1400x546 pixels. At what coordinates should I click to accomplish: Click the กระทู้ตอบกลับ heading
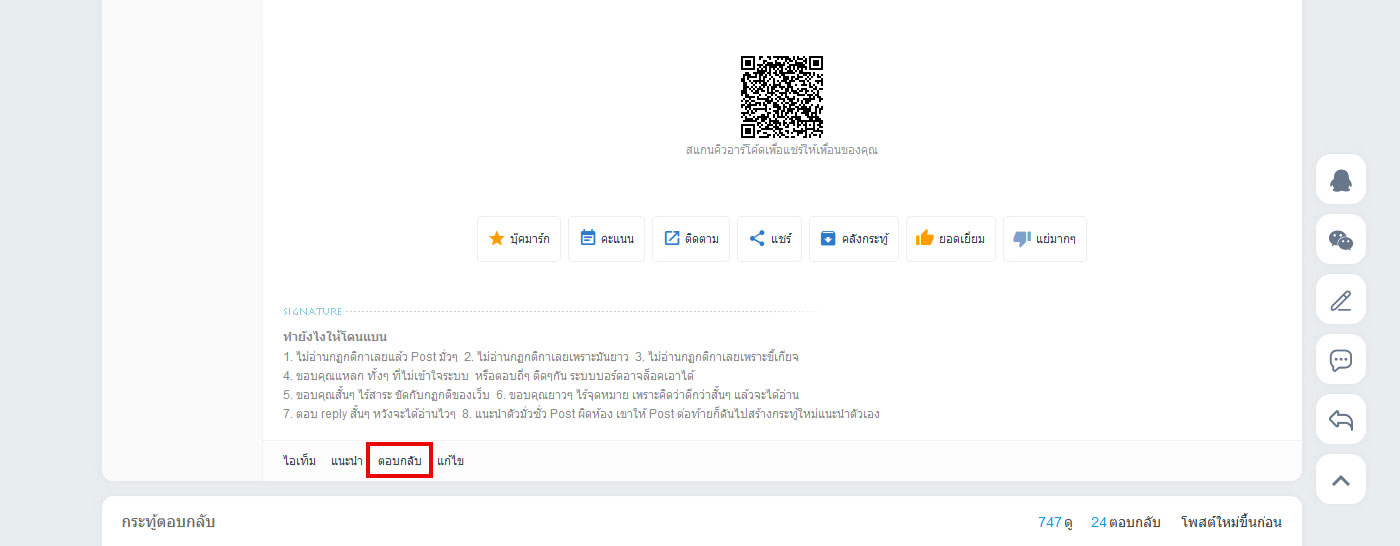[x=168, y=522]
